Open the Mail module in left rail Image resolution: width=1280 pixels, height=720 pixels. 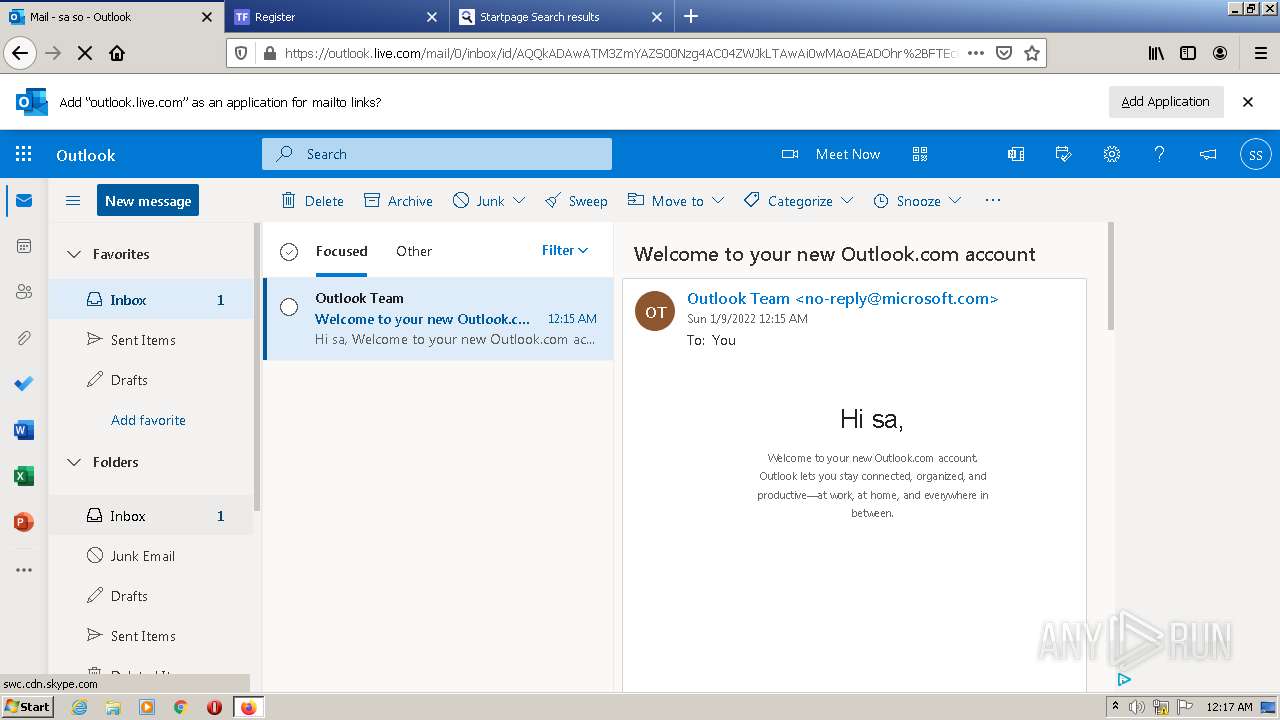point(24,201)
